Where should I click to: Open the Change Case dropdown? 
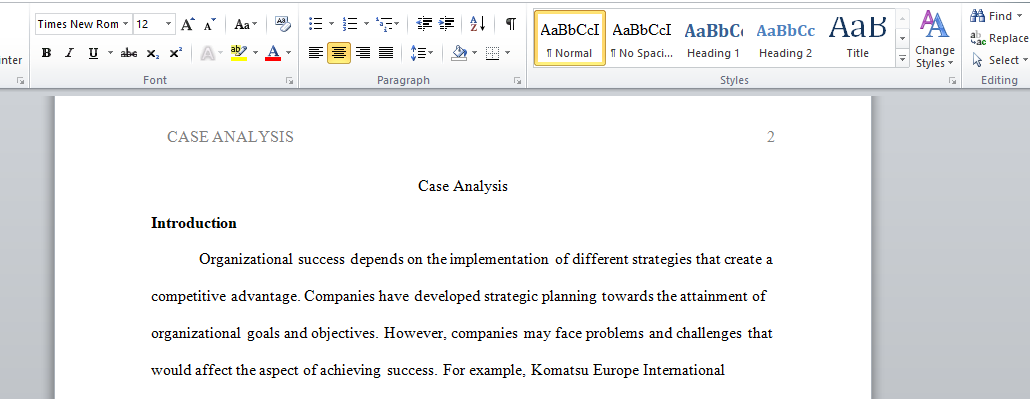246,24
